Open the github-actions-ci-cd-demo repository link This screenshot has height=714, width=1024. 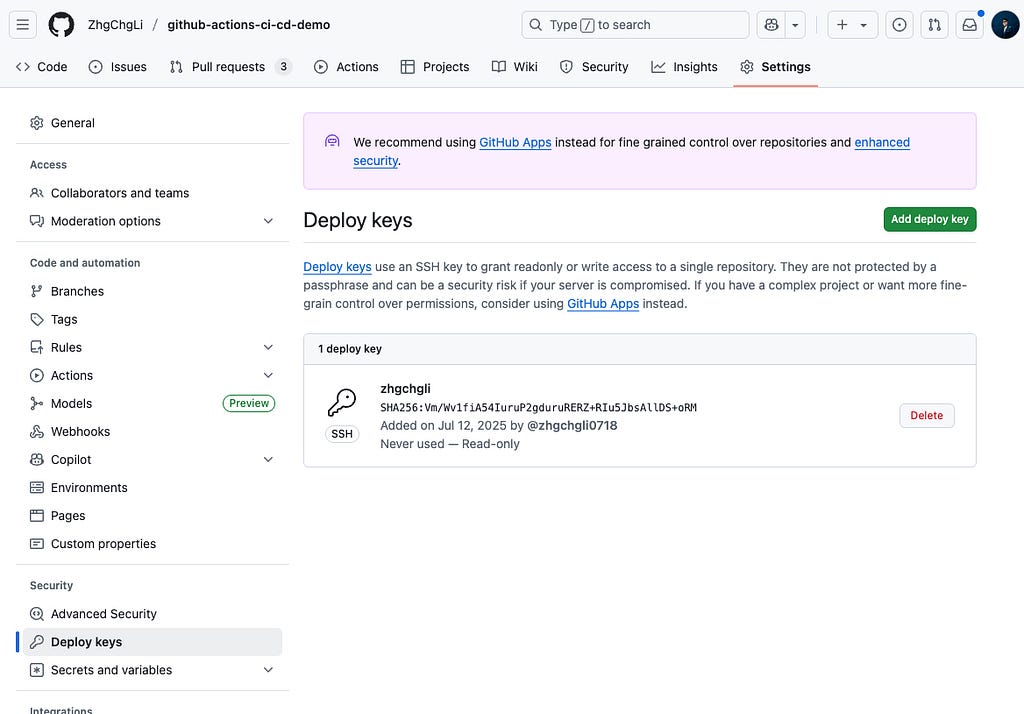pos(249,25)
